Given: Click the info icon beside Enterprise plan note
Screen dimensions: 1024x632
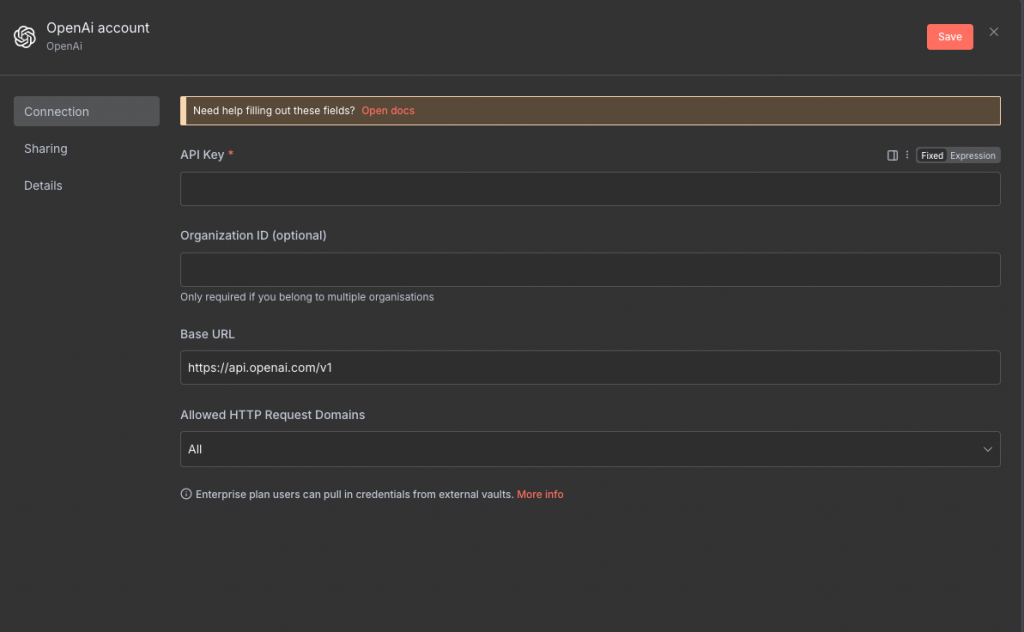Looking at the screenshot, I should coord(186,494).
